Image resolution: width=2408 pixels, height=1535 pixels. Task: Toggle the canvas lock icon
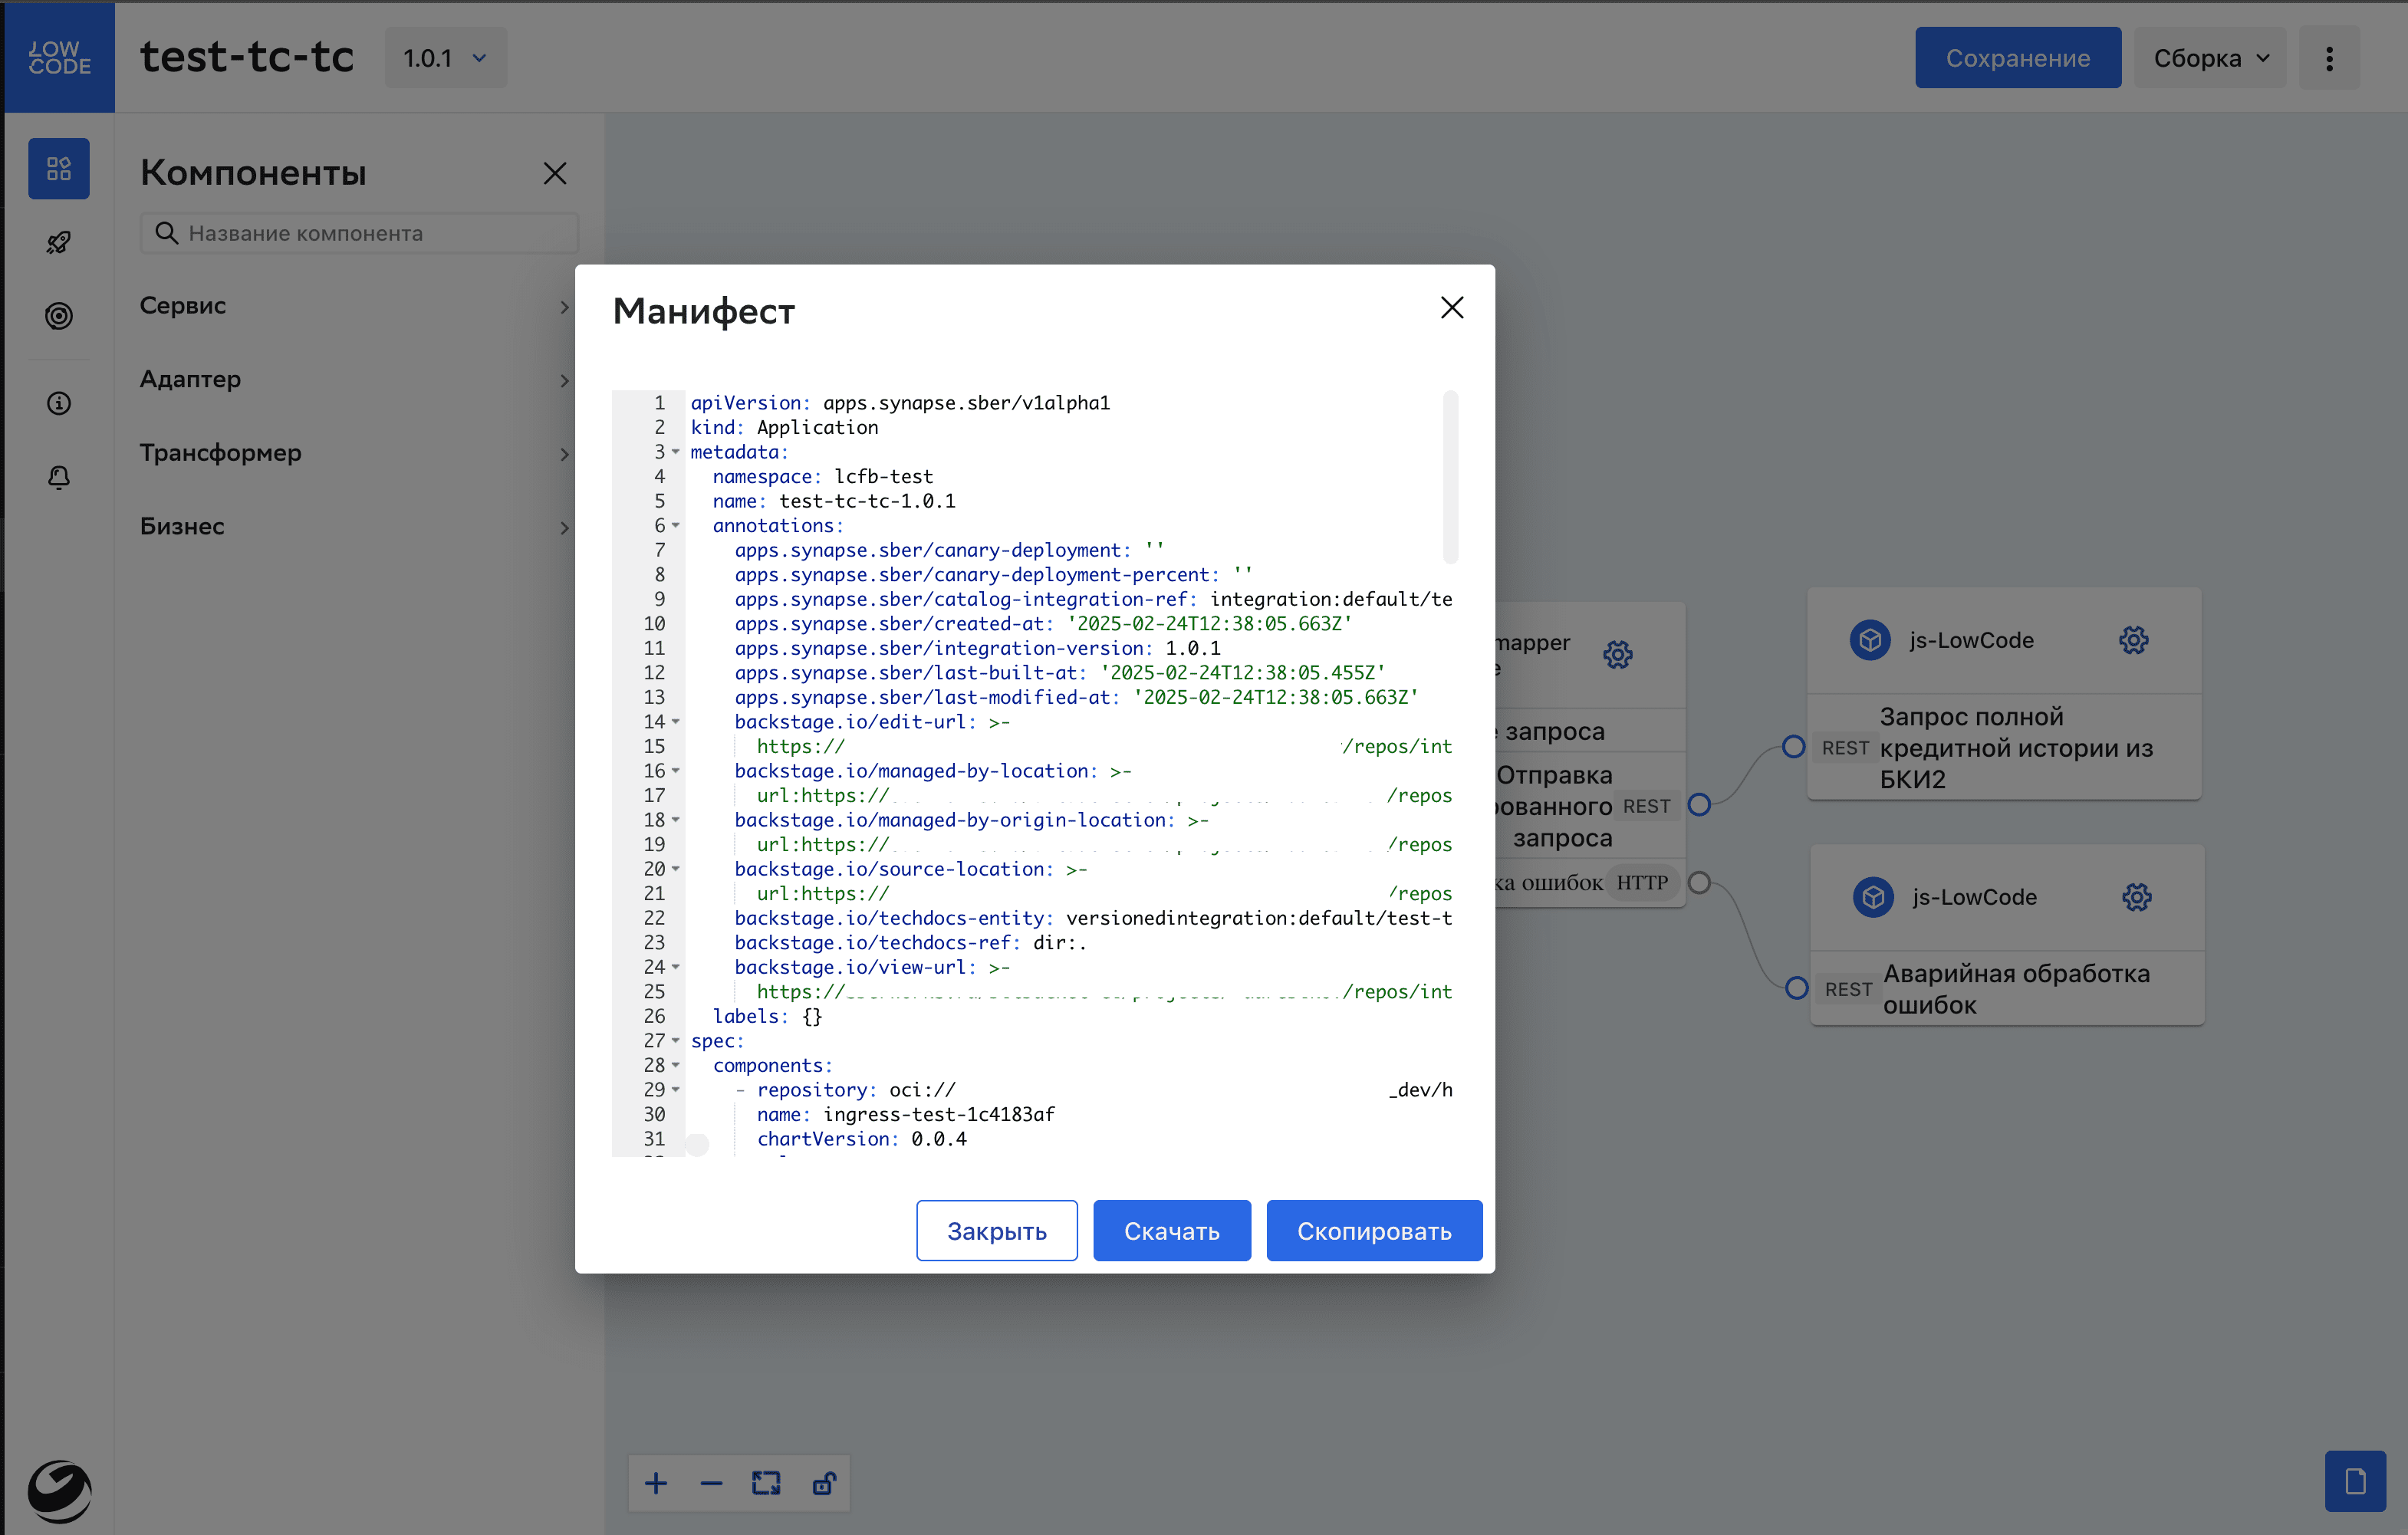point(823,1483)
